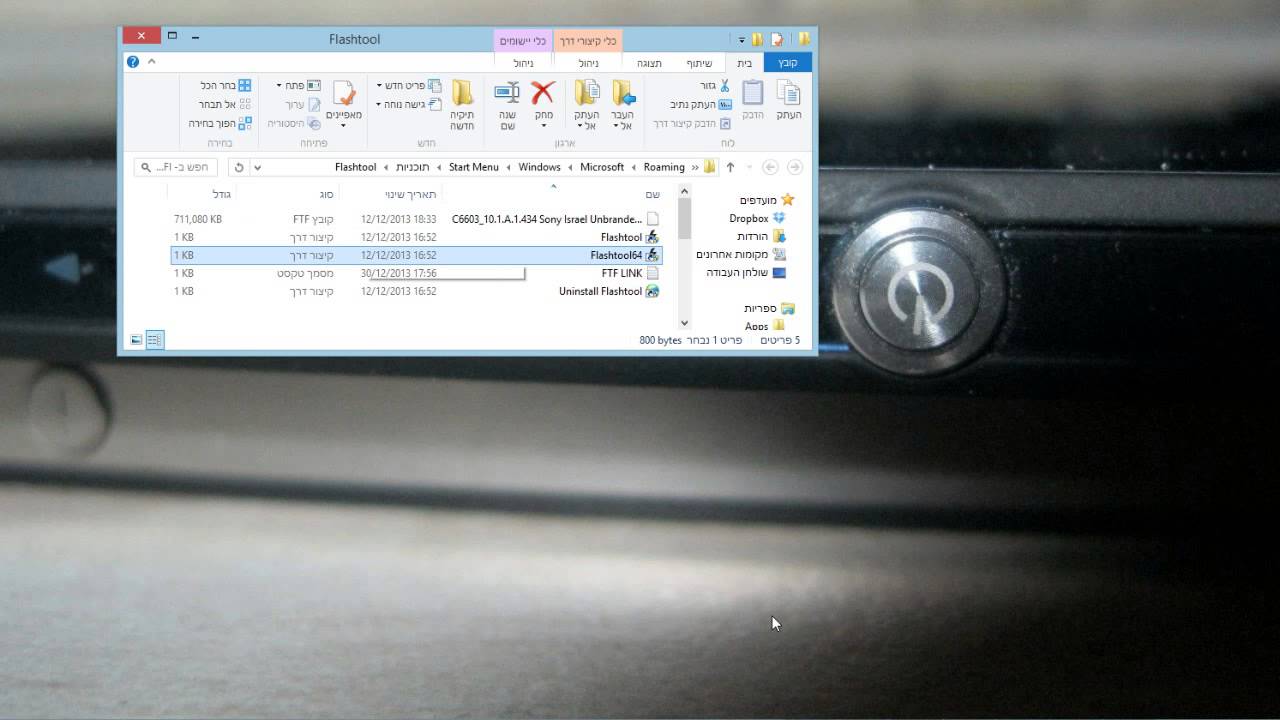Switch to the Share (שיתוף) ribbon tab
This screenshot has height=720, width=1280.
coord(699,63)
